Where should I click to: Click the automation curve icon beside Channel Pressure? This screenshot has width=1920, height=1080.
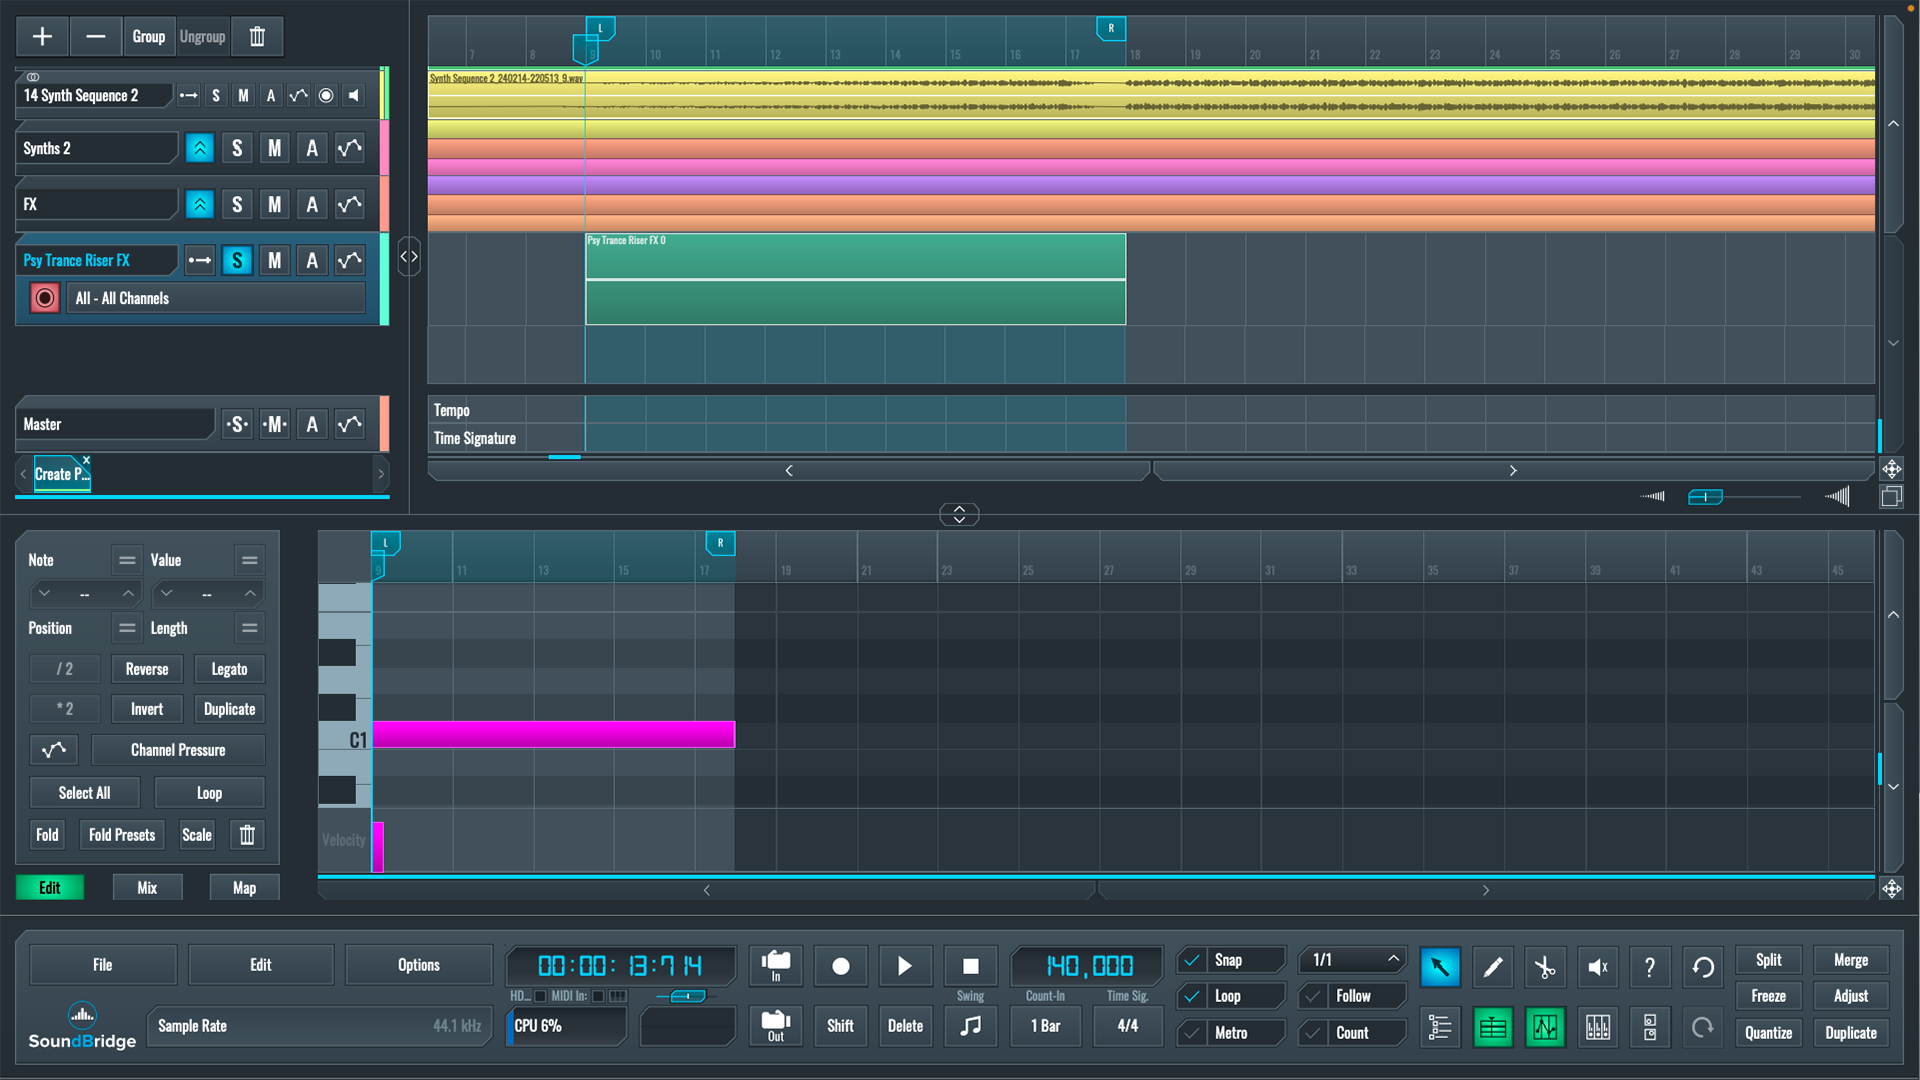click(54, 750)
